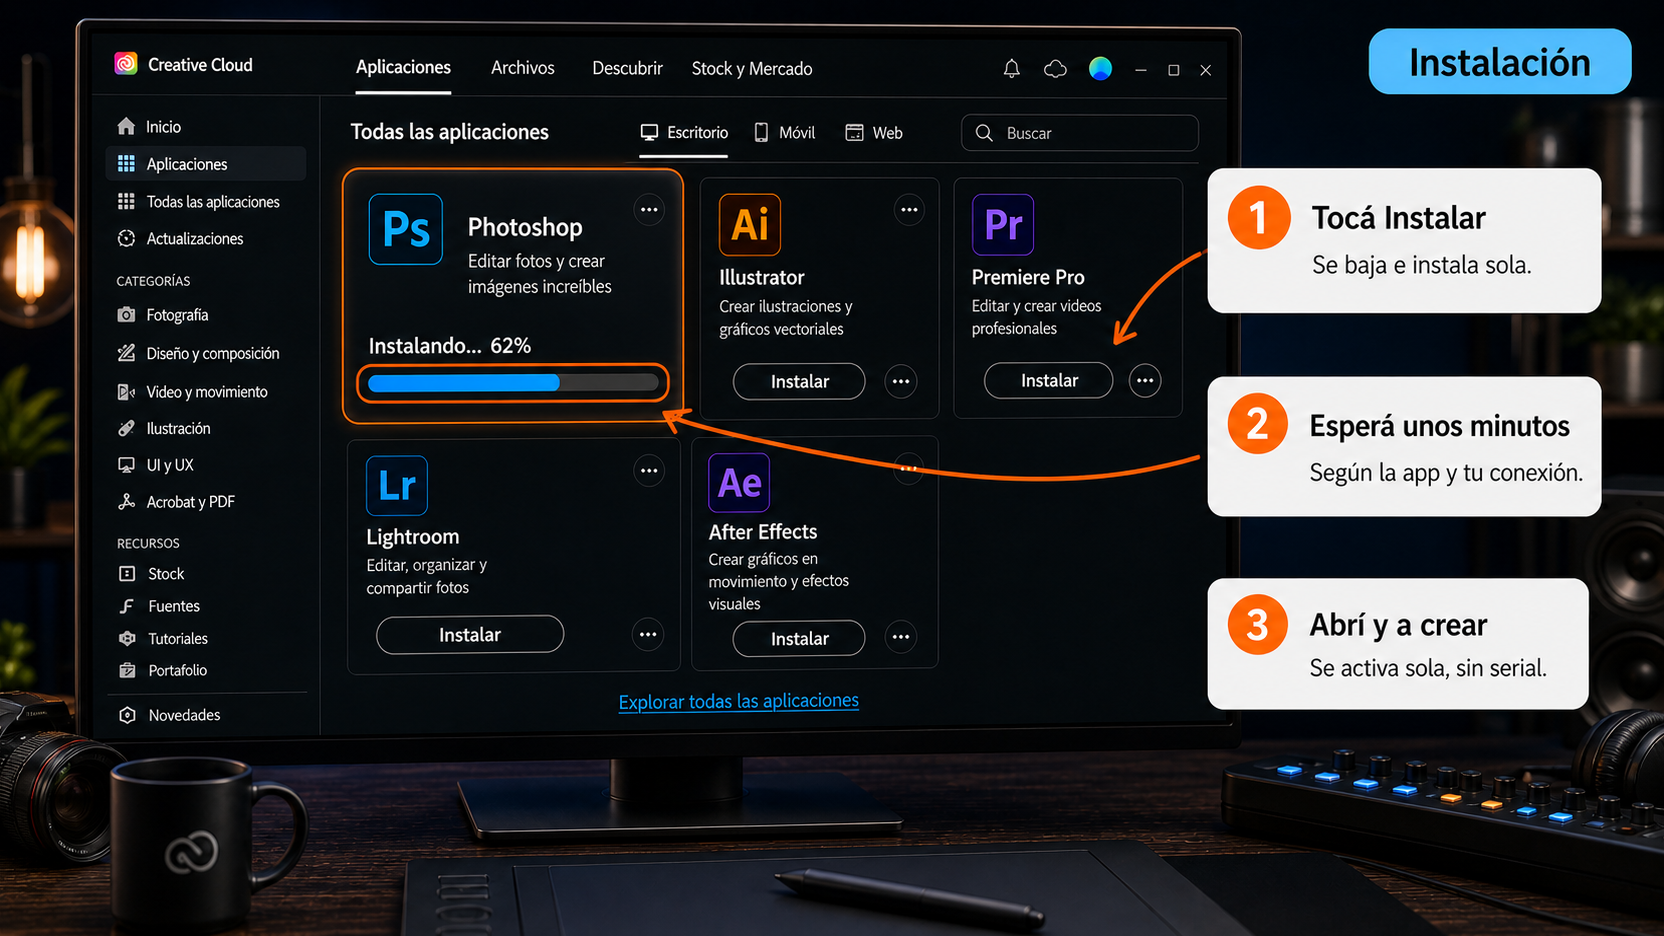Open more options beside Lightroom Instalar

tap(648, 635)
